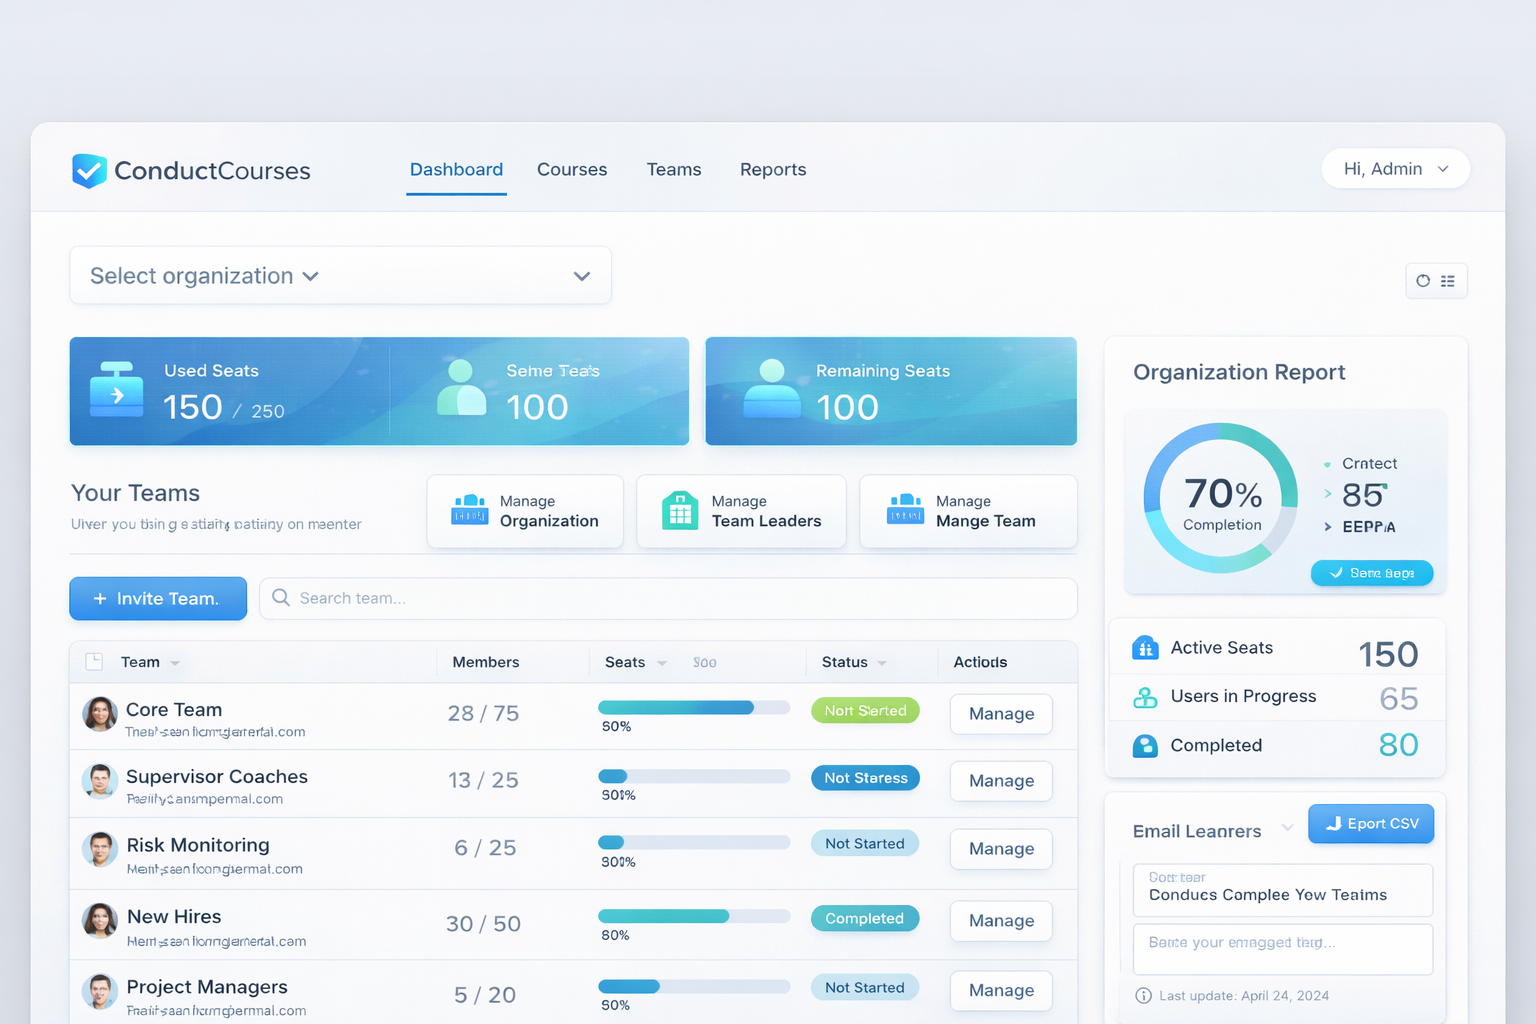Click the Used Seats arrow icon

click(x=117, y=391)
